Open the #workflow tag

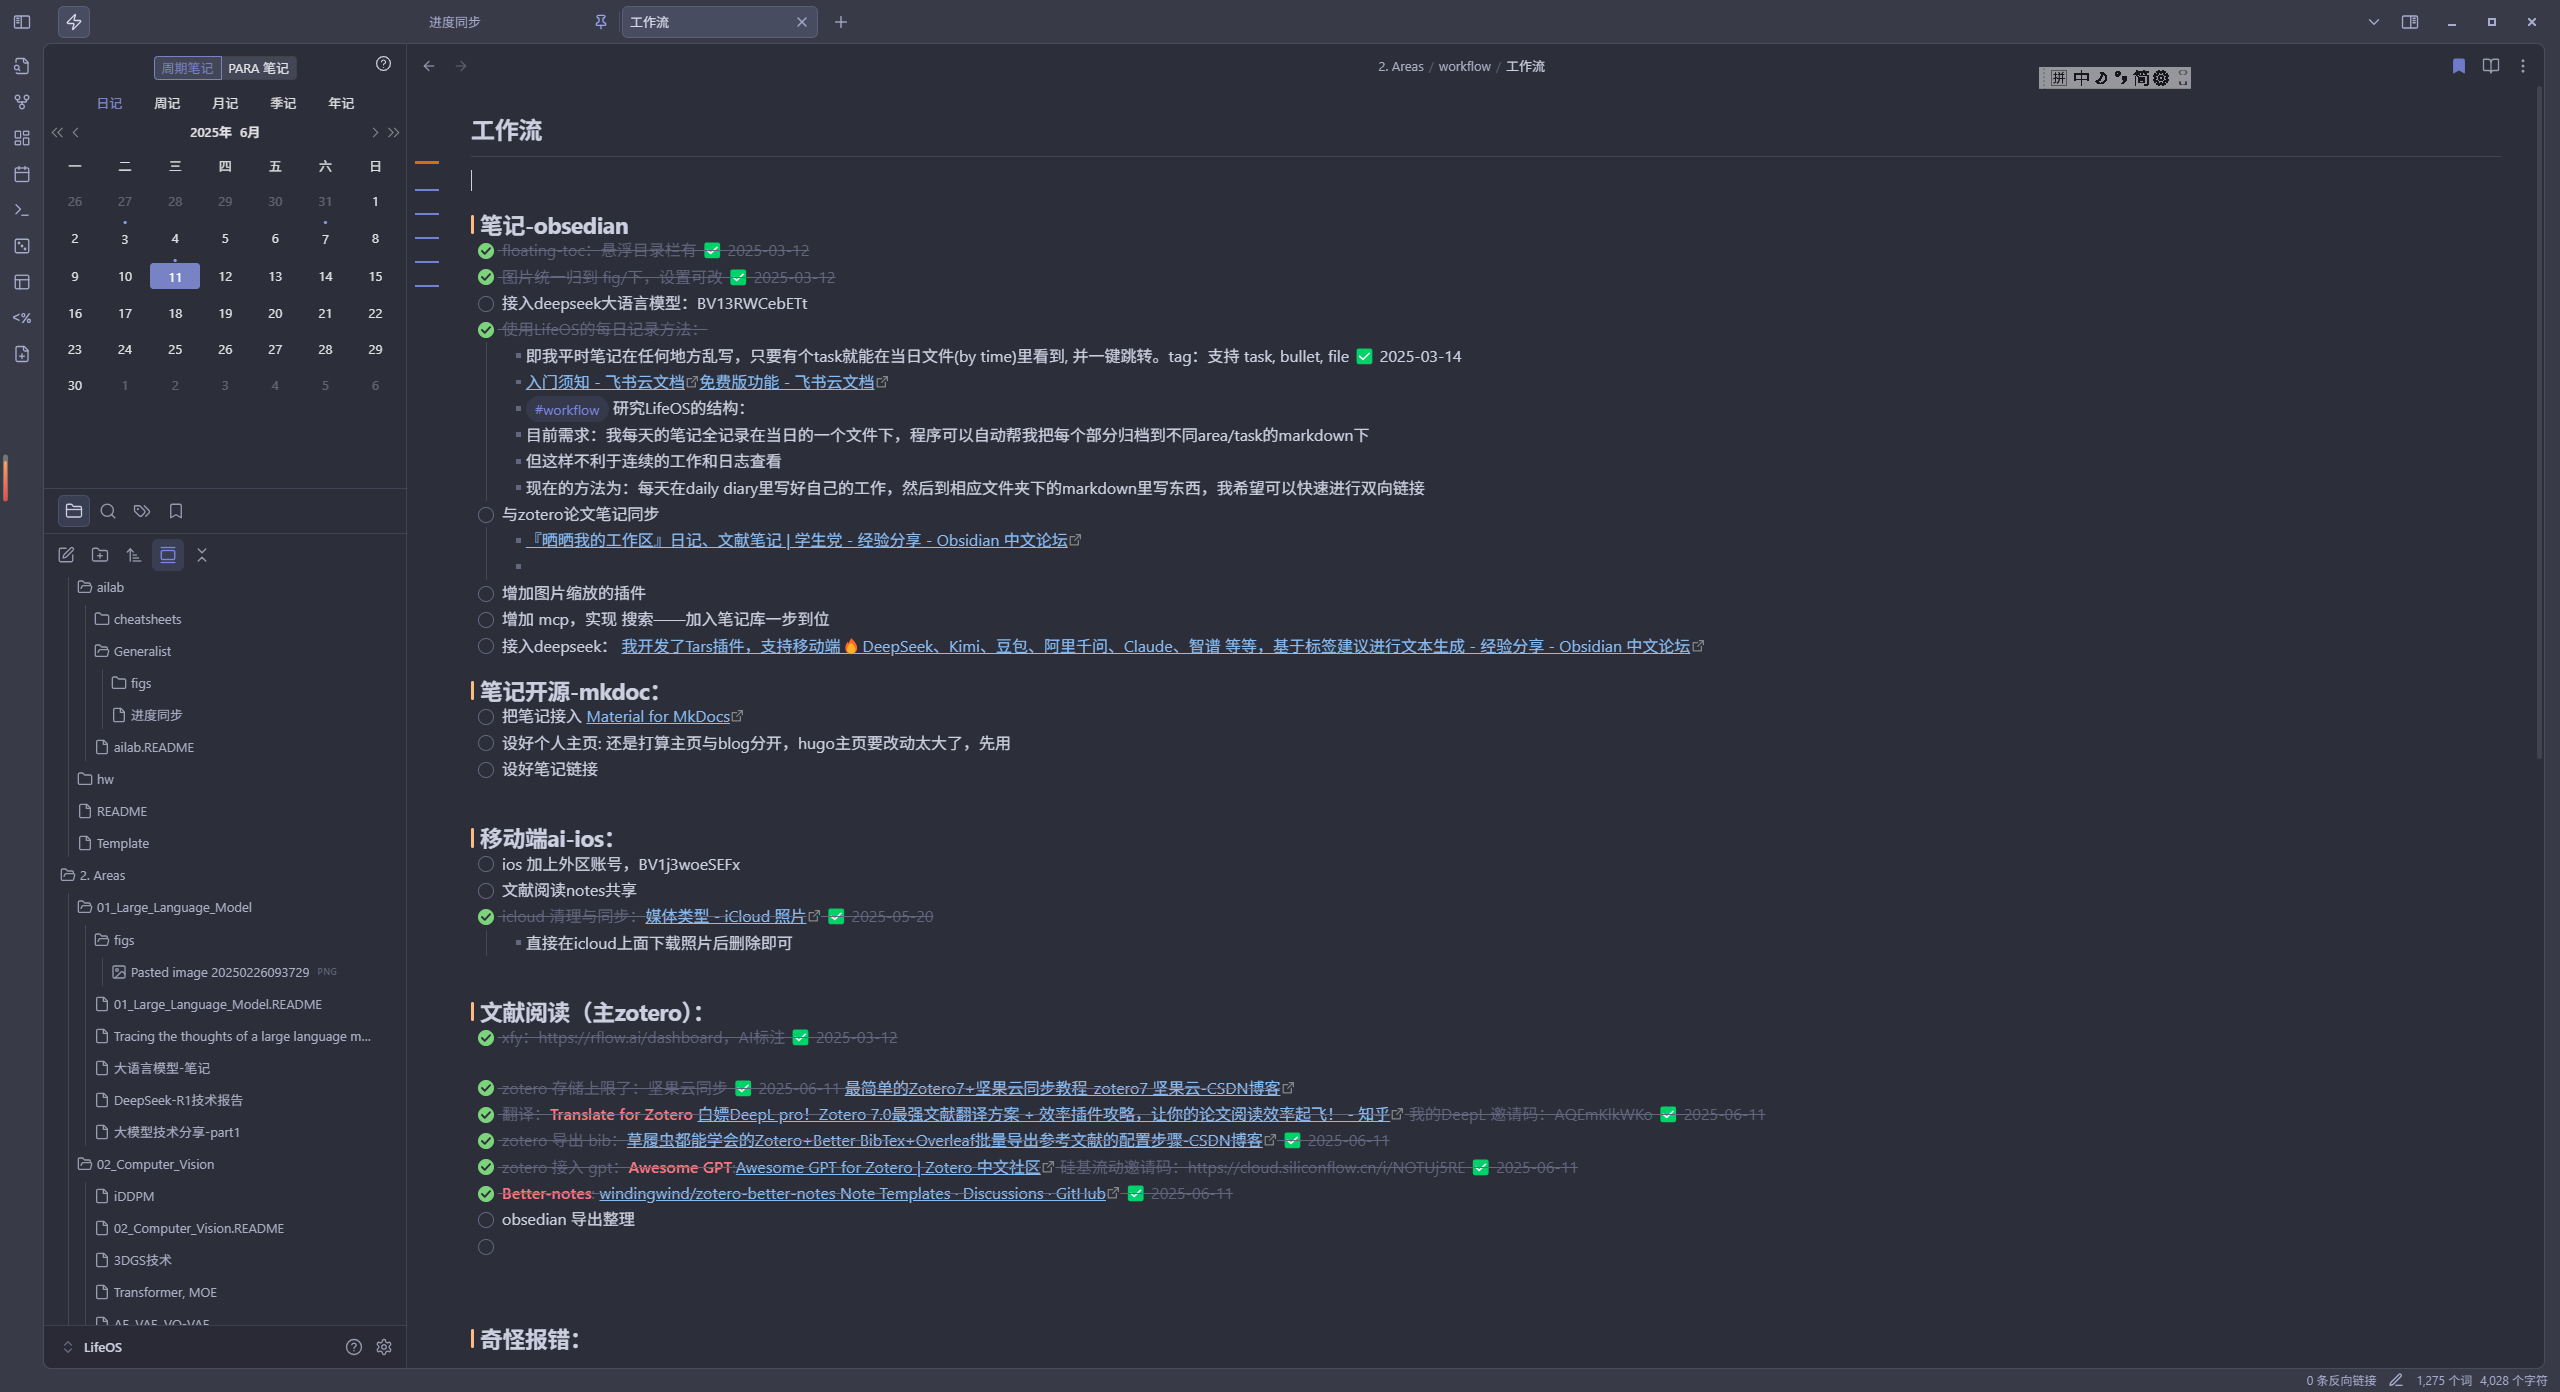click(x=566, y=410)
